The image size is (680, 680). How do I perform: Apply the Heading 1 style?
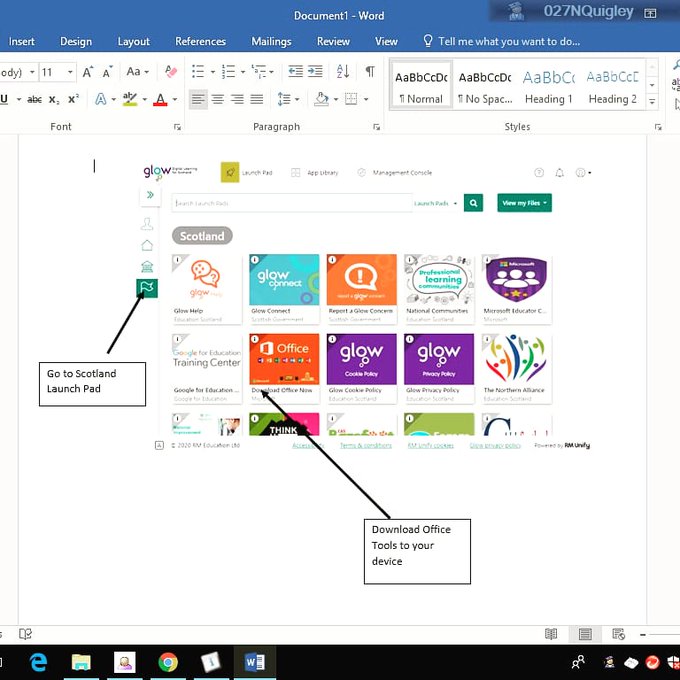549,85
